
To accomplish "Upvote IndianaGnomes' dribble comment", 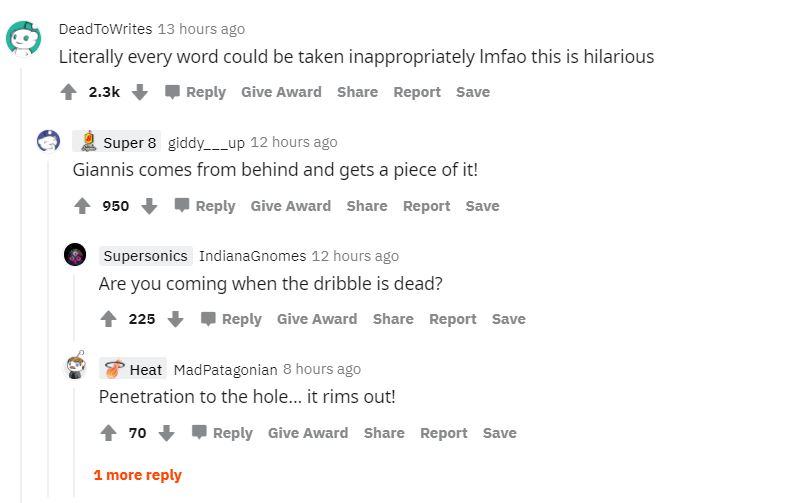I will (x=109, y=319).
